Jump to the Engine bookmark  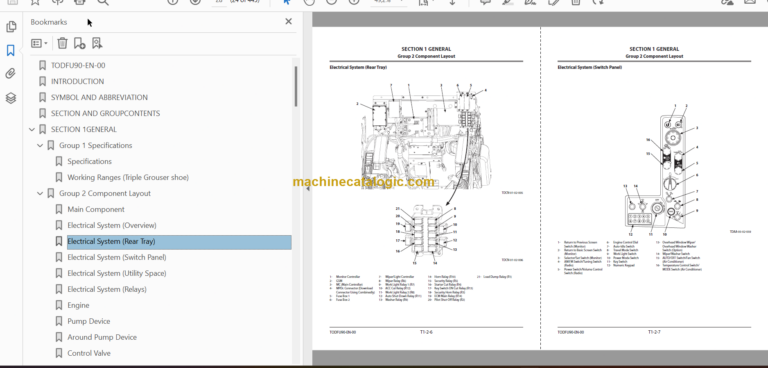[x=78, y=305]
